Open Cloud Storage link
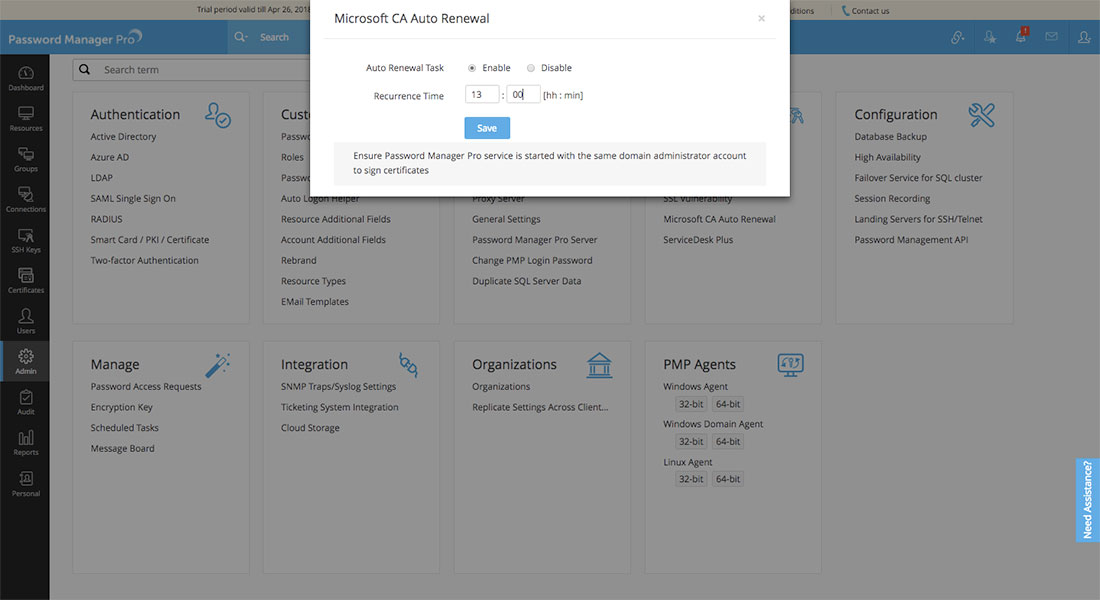 310,428
